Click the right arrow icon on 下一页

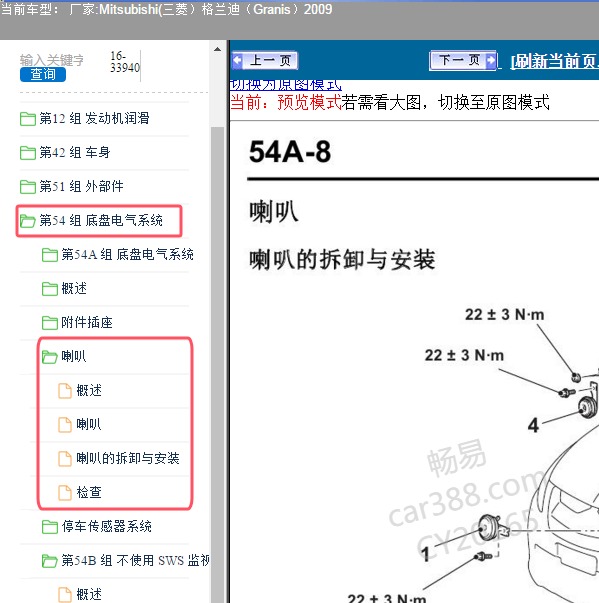pos(491,60)
